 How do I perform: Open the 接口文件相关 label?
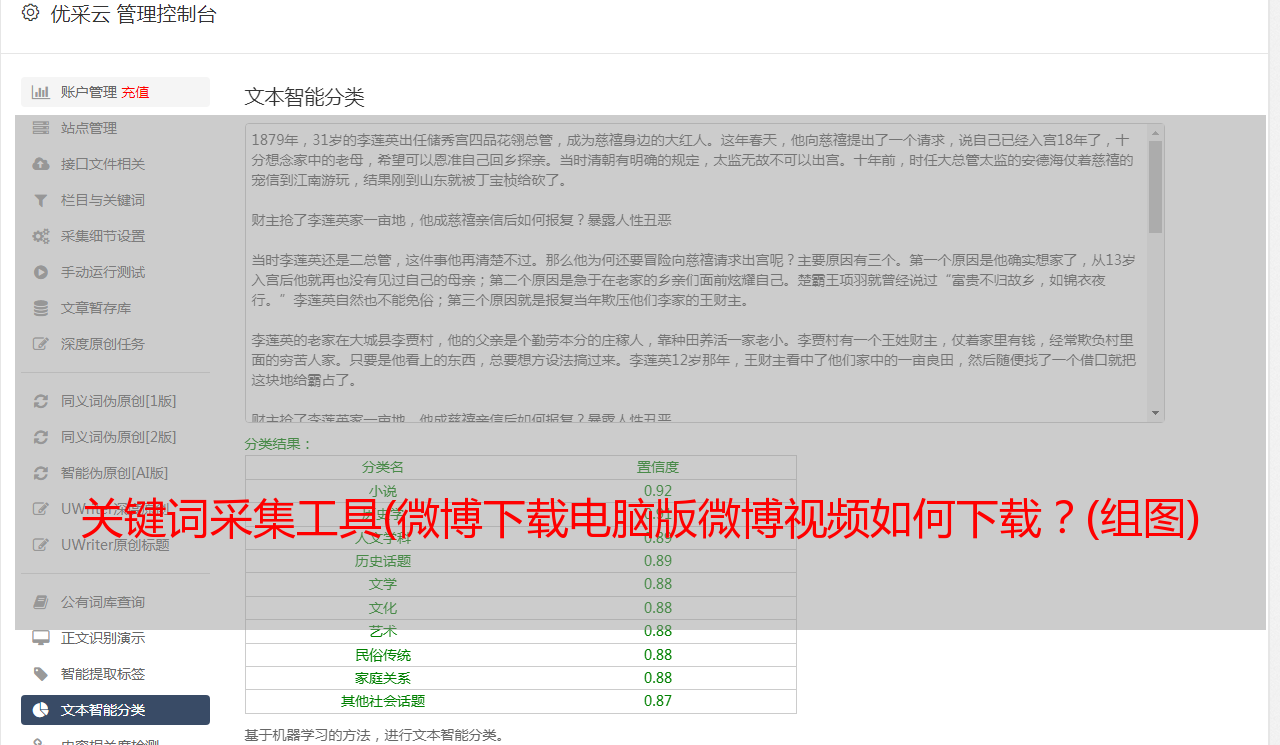pos(103,164)
